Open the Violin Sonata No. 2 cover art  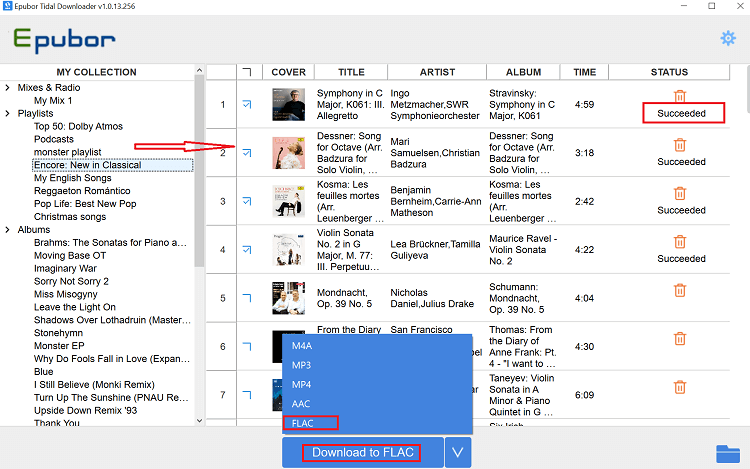(x=288, y=250)
